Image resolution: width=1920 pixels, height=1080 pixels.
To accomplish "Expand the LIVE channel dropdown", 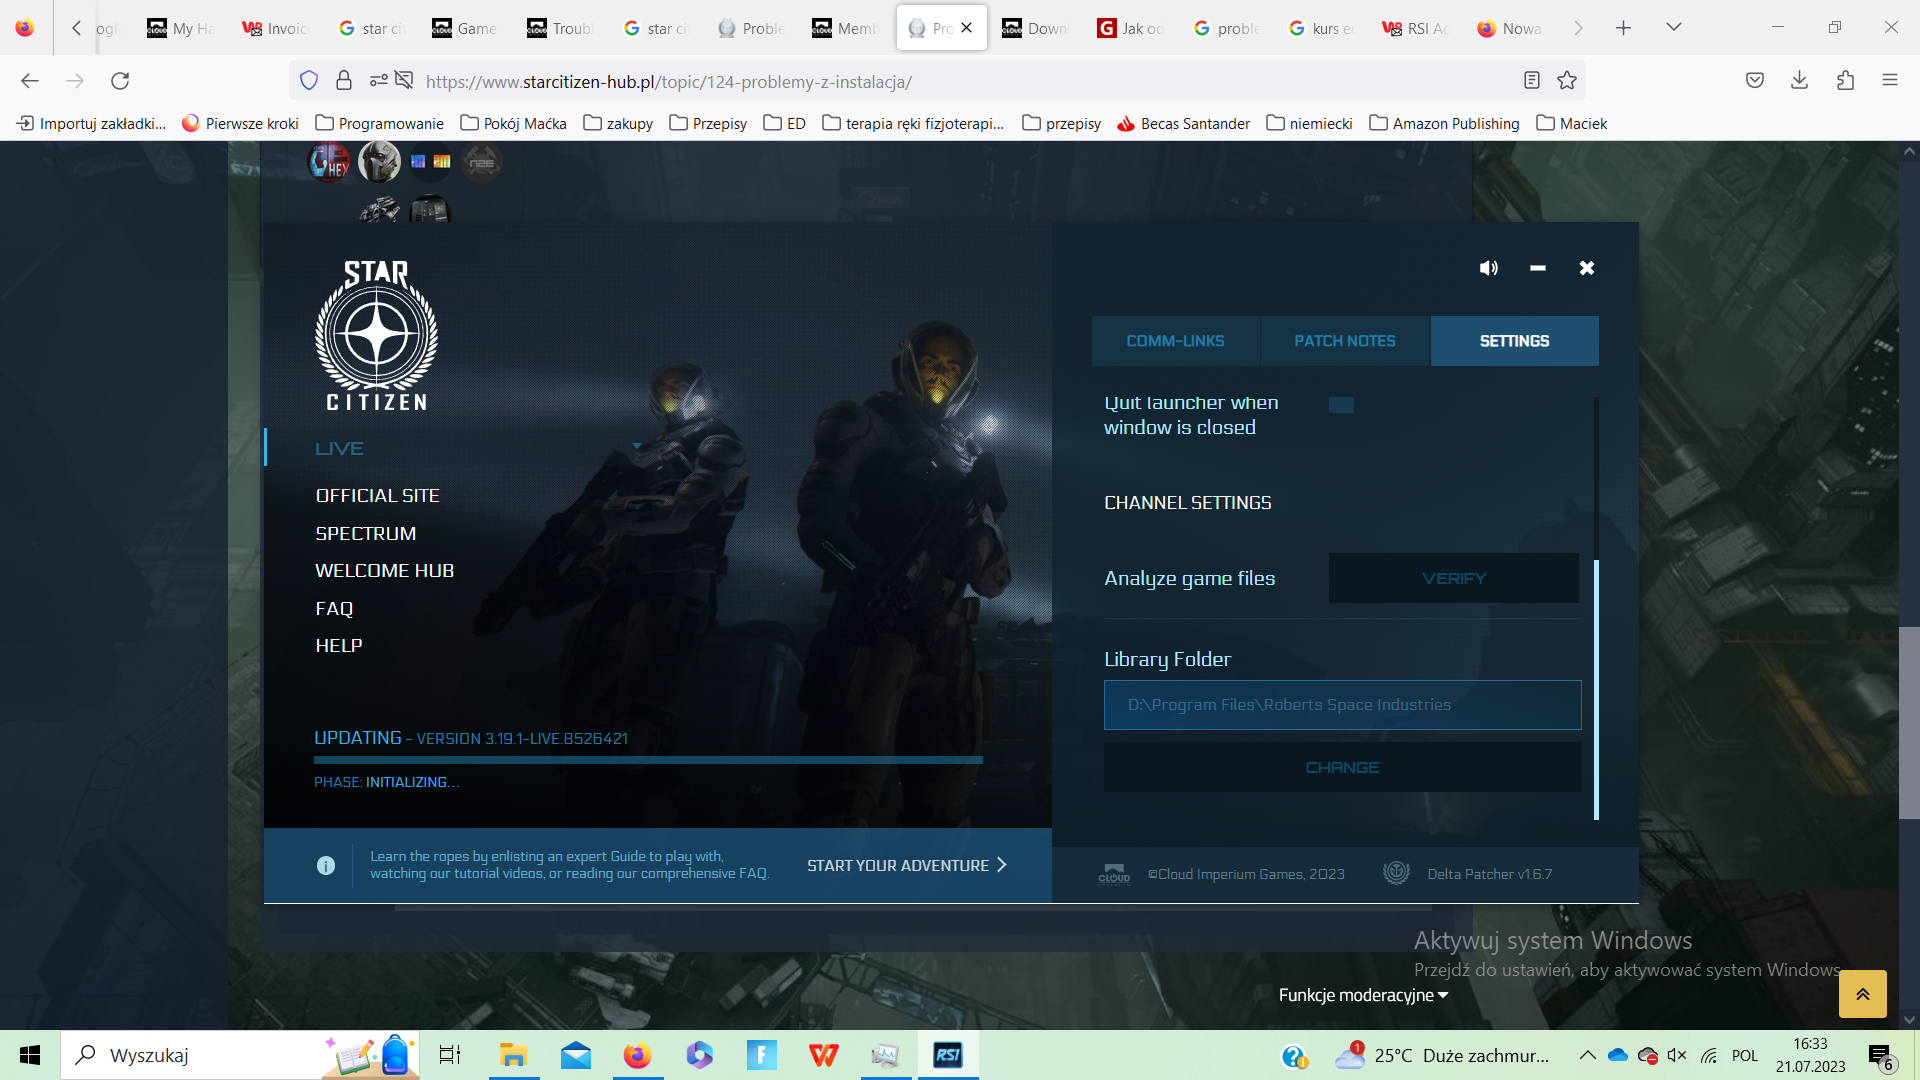I will click(x=637, y=446).
